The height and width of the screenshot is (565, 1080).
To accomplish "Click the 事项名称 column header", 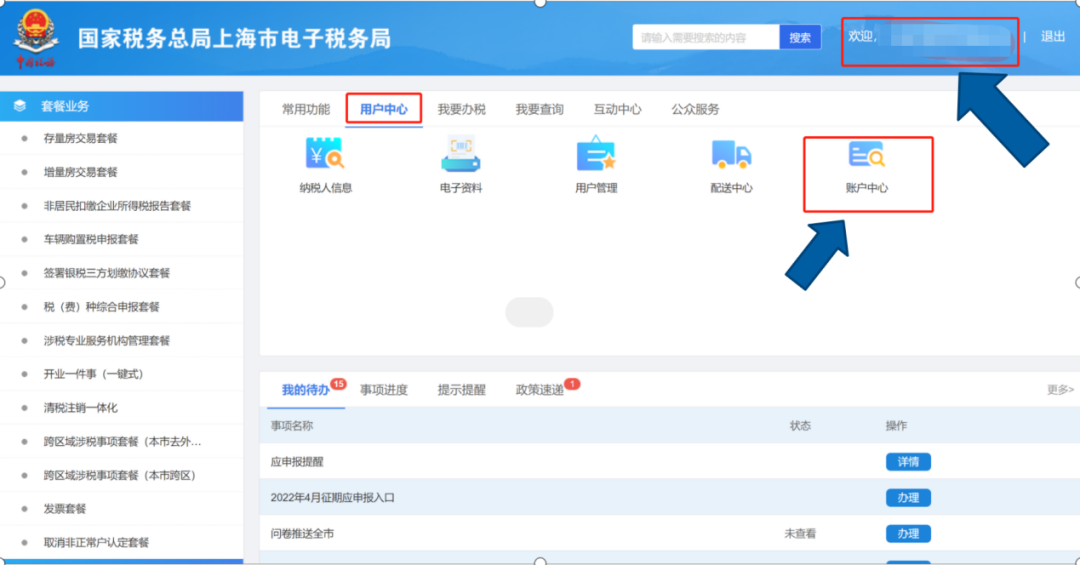I will 291,426.
